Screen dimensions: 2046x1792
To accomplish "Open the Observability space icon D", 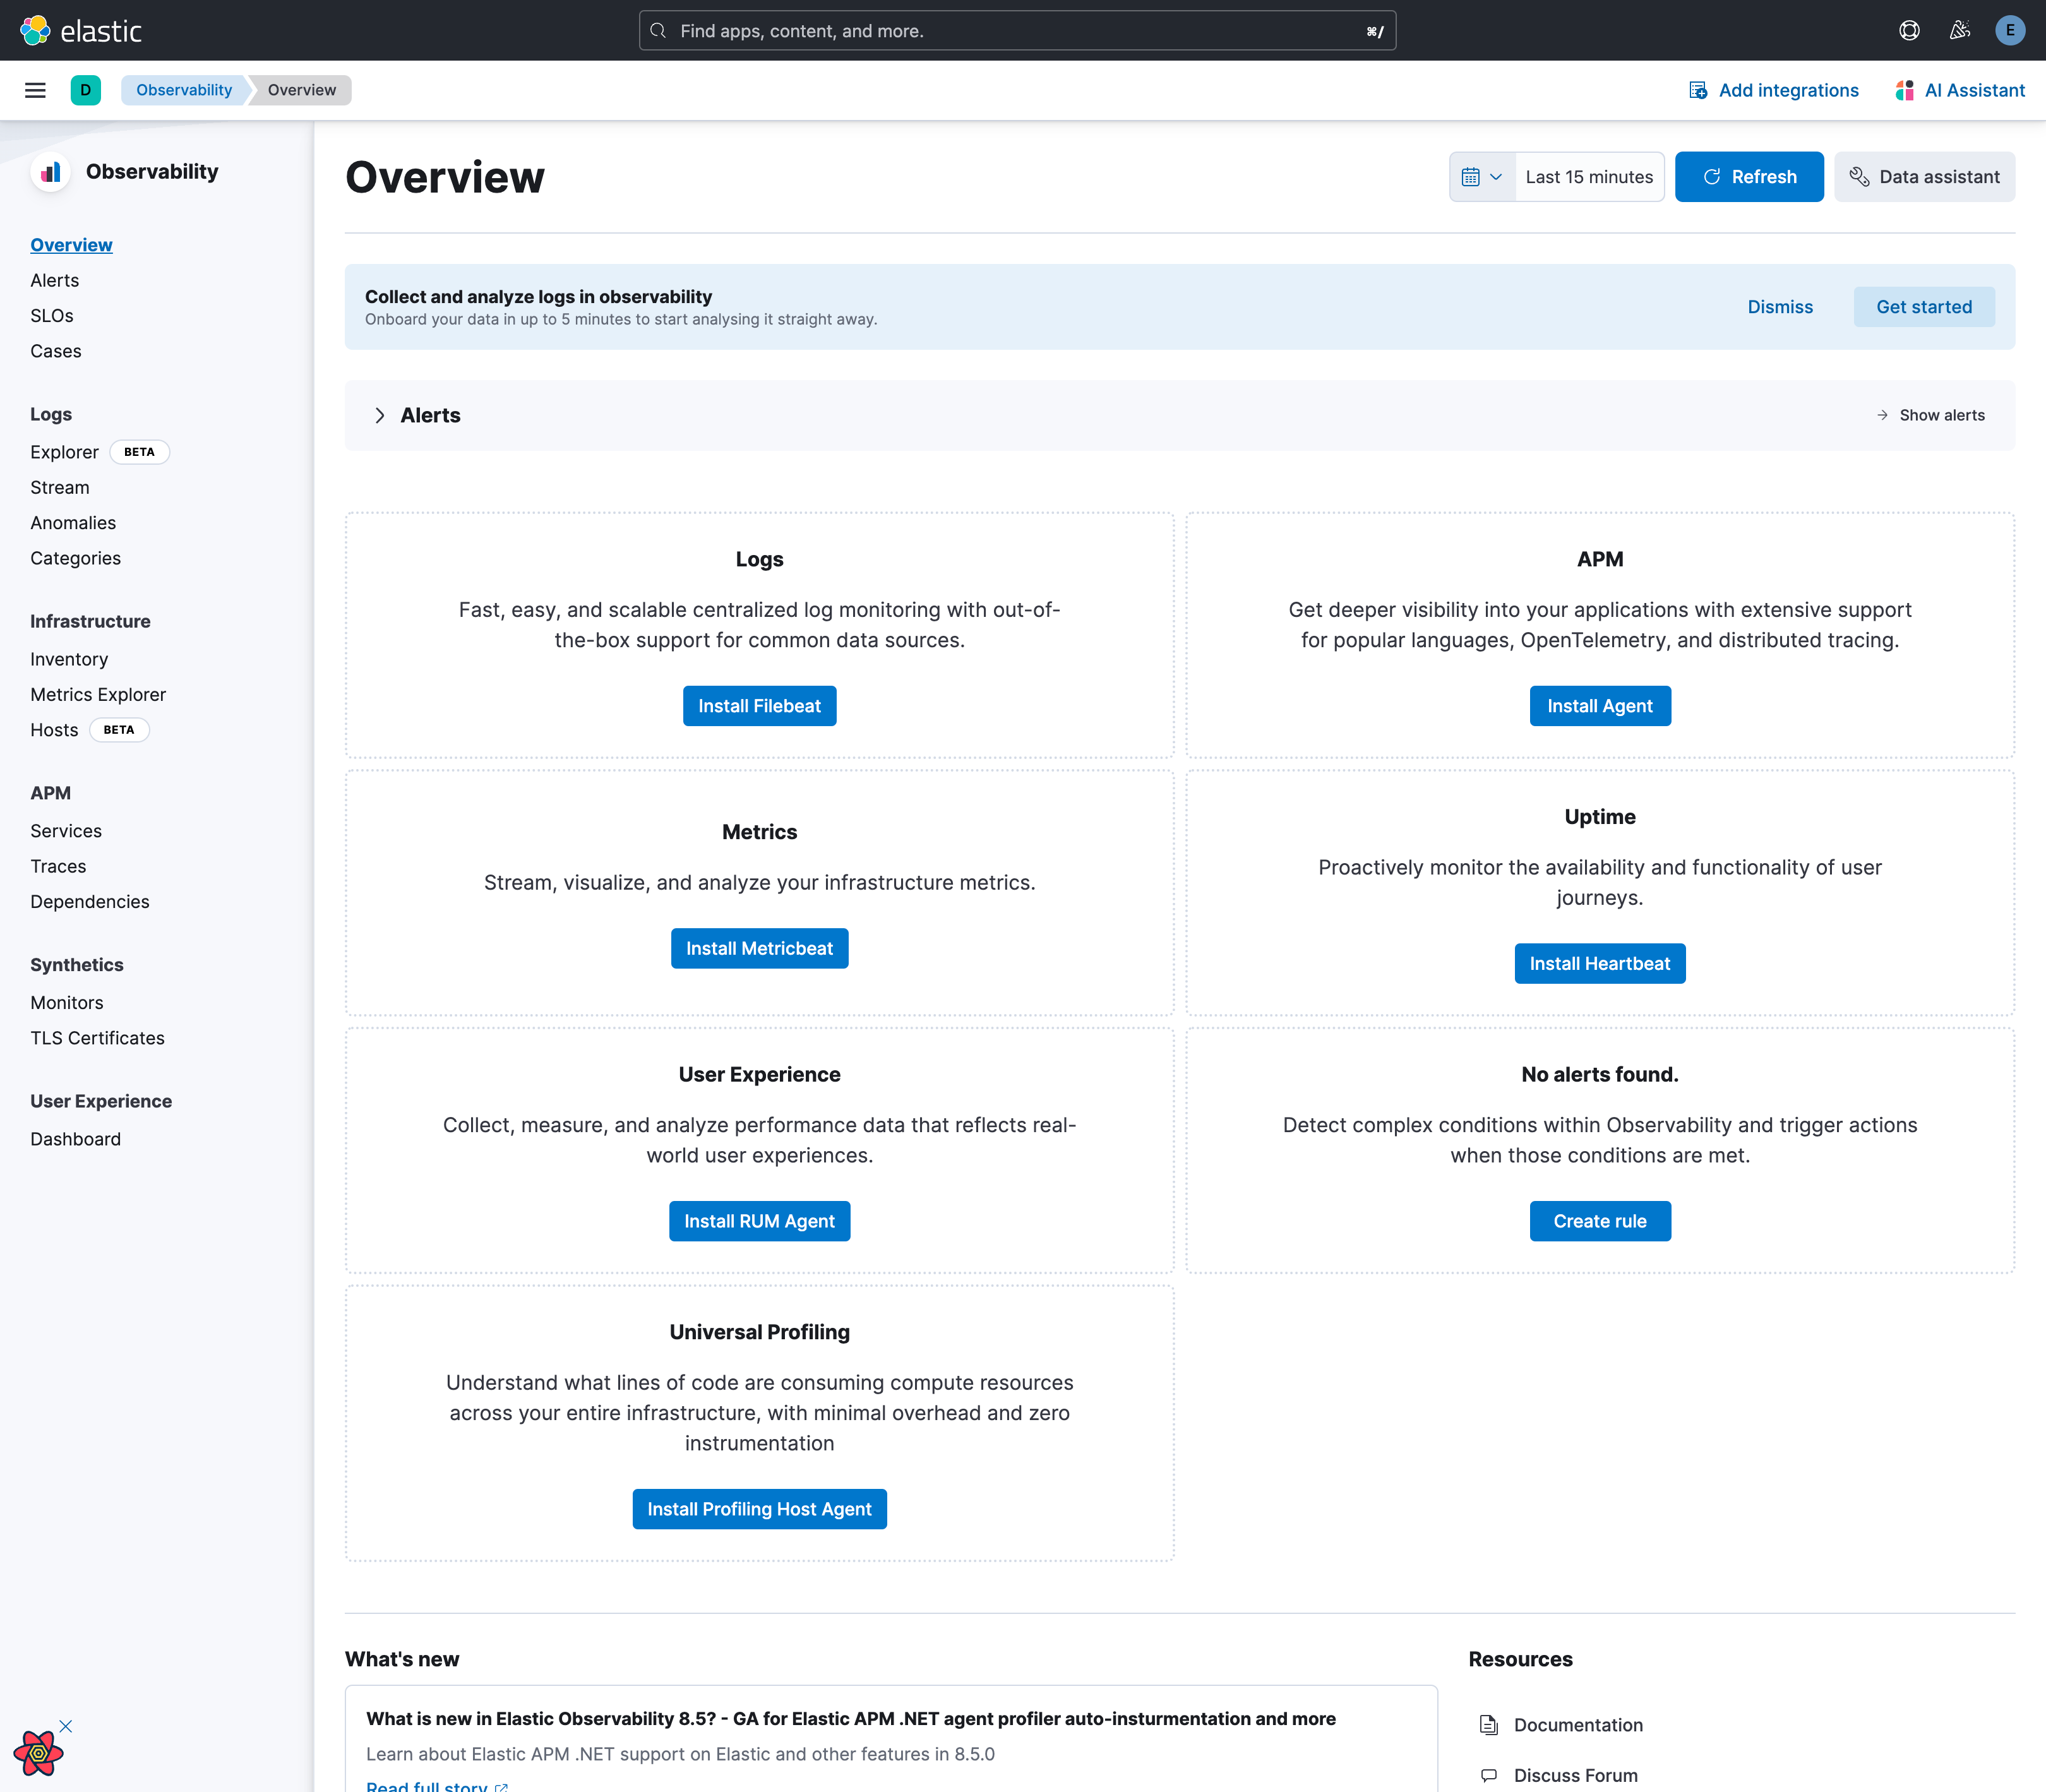I will click(86, 90).
